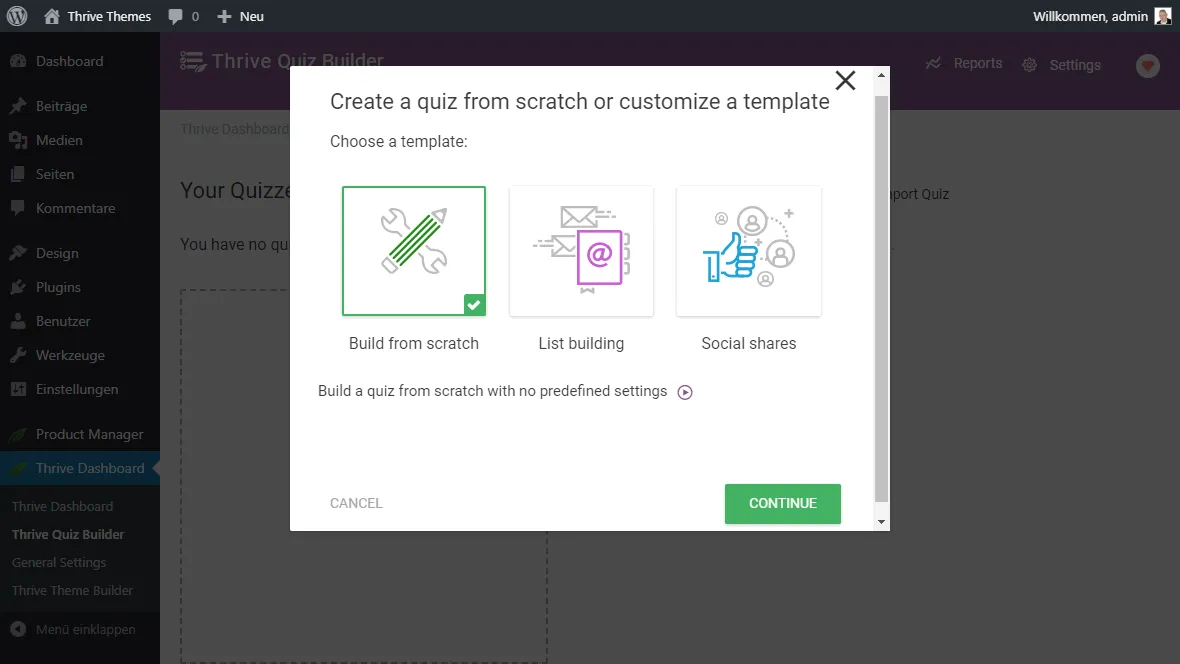Click the Benutzer user icon
This screenshot has height=664, width=1180.
18,321
